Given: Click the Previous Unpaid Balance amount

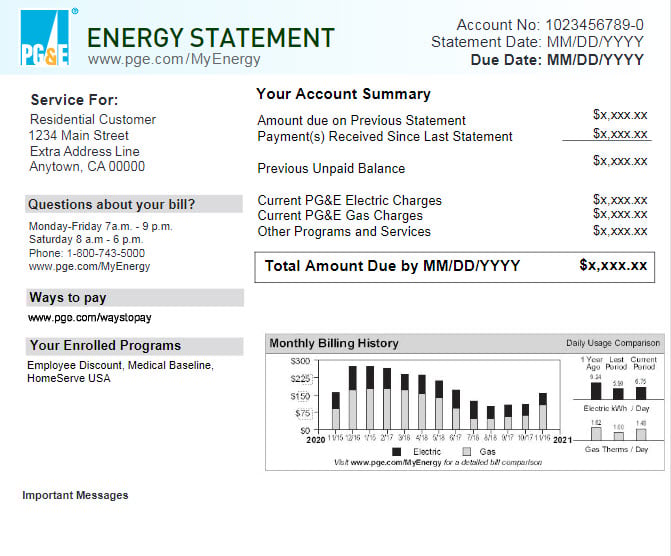Looking at the screenshot, I should [x=620, y=161].
